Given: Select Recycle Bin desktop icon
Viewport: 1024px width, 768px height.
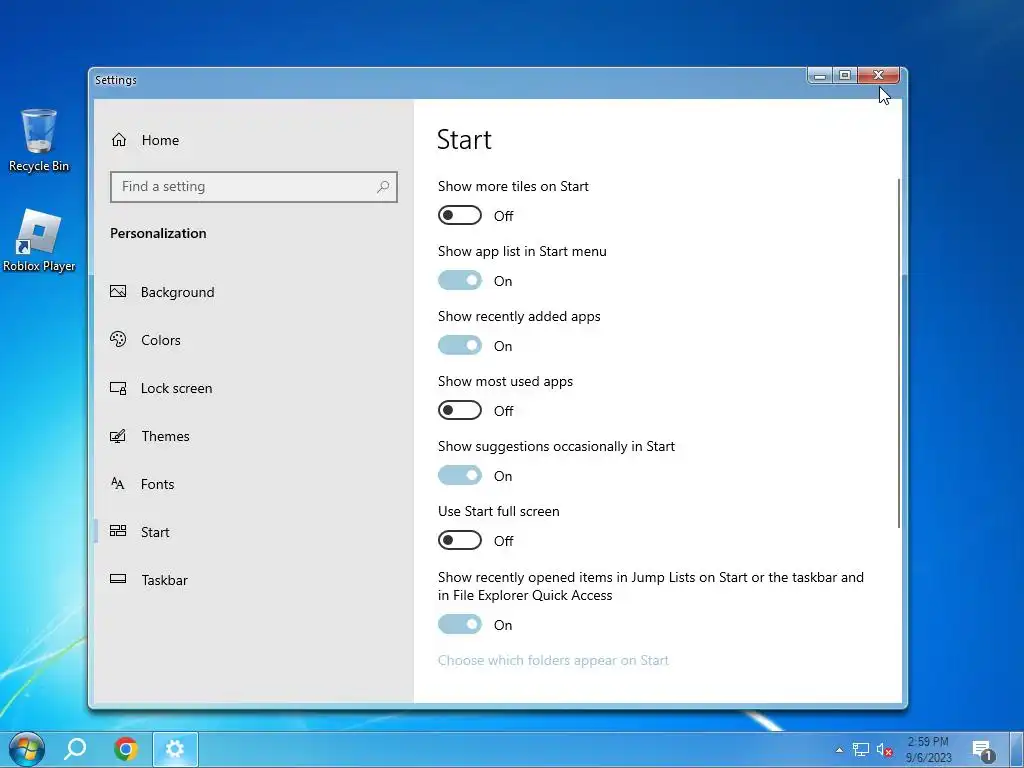Looking at the screenshot, I should coord(39,141).
